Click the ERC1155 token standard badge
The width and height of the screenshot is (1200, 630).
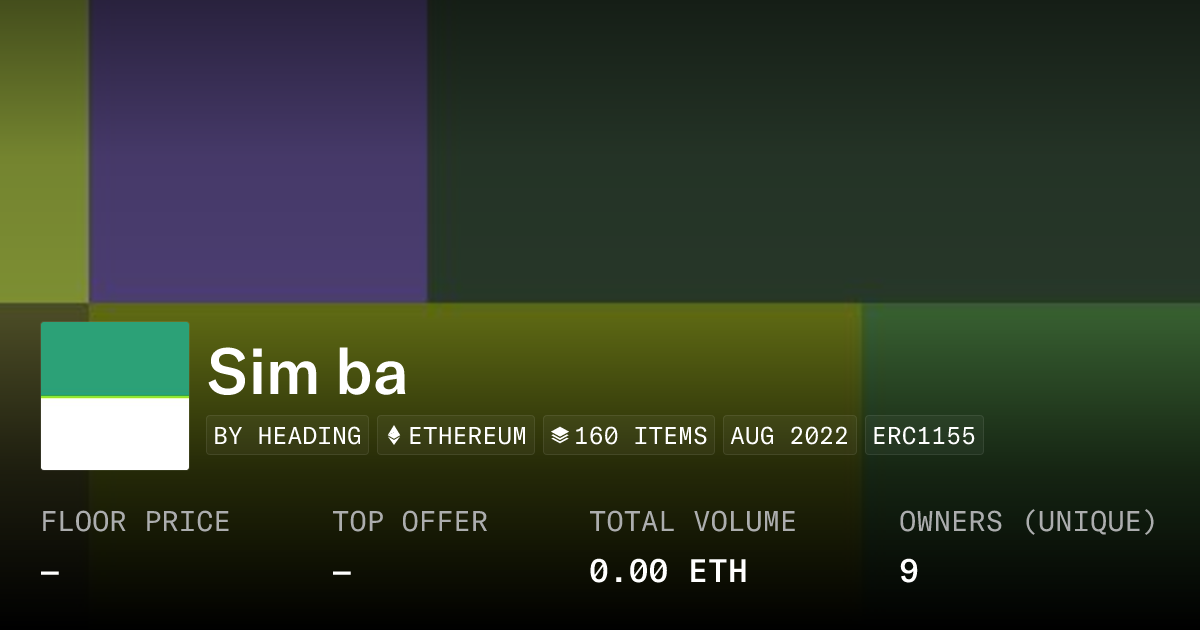[924, 436]
